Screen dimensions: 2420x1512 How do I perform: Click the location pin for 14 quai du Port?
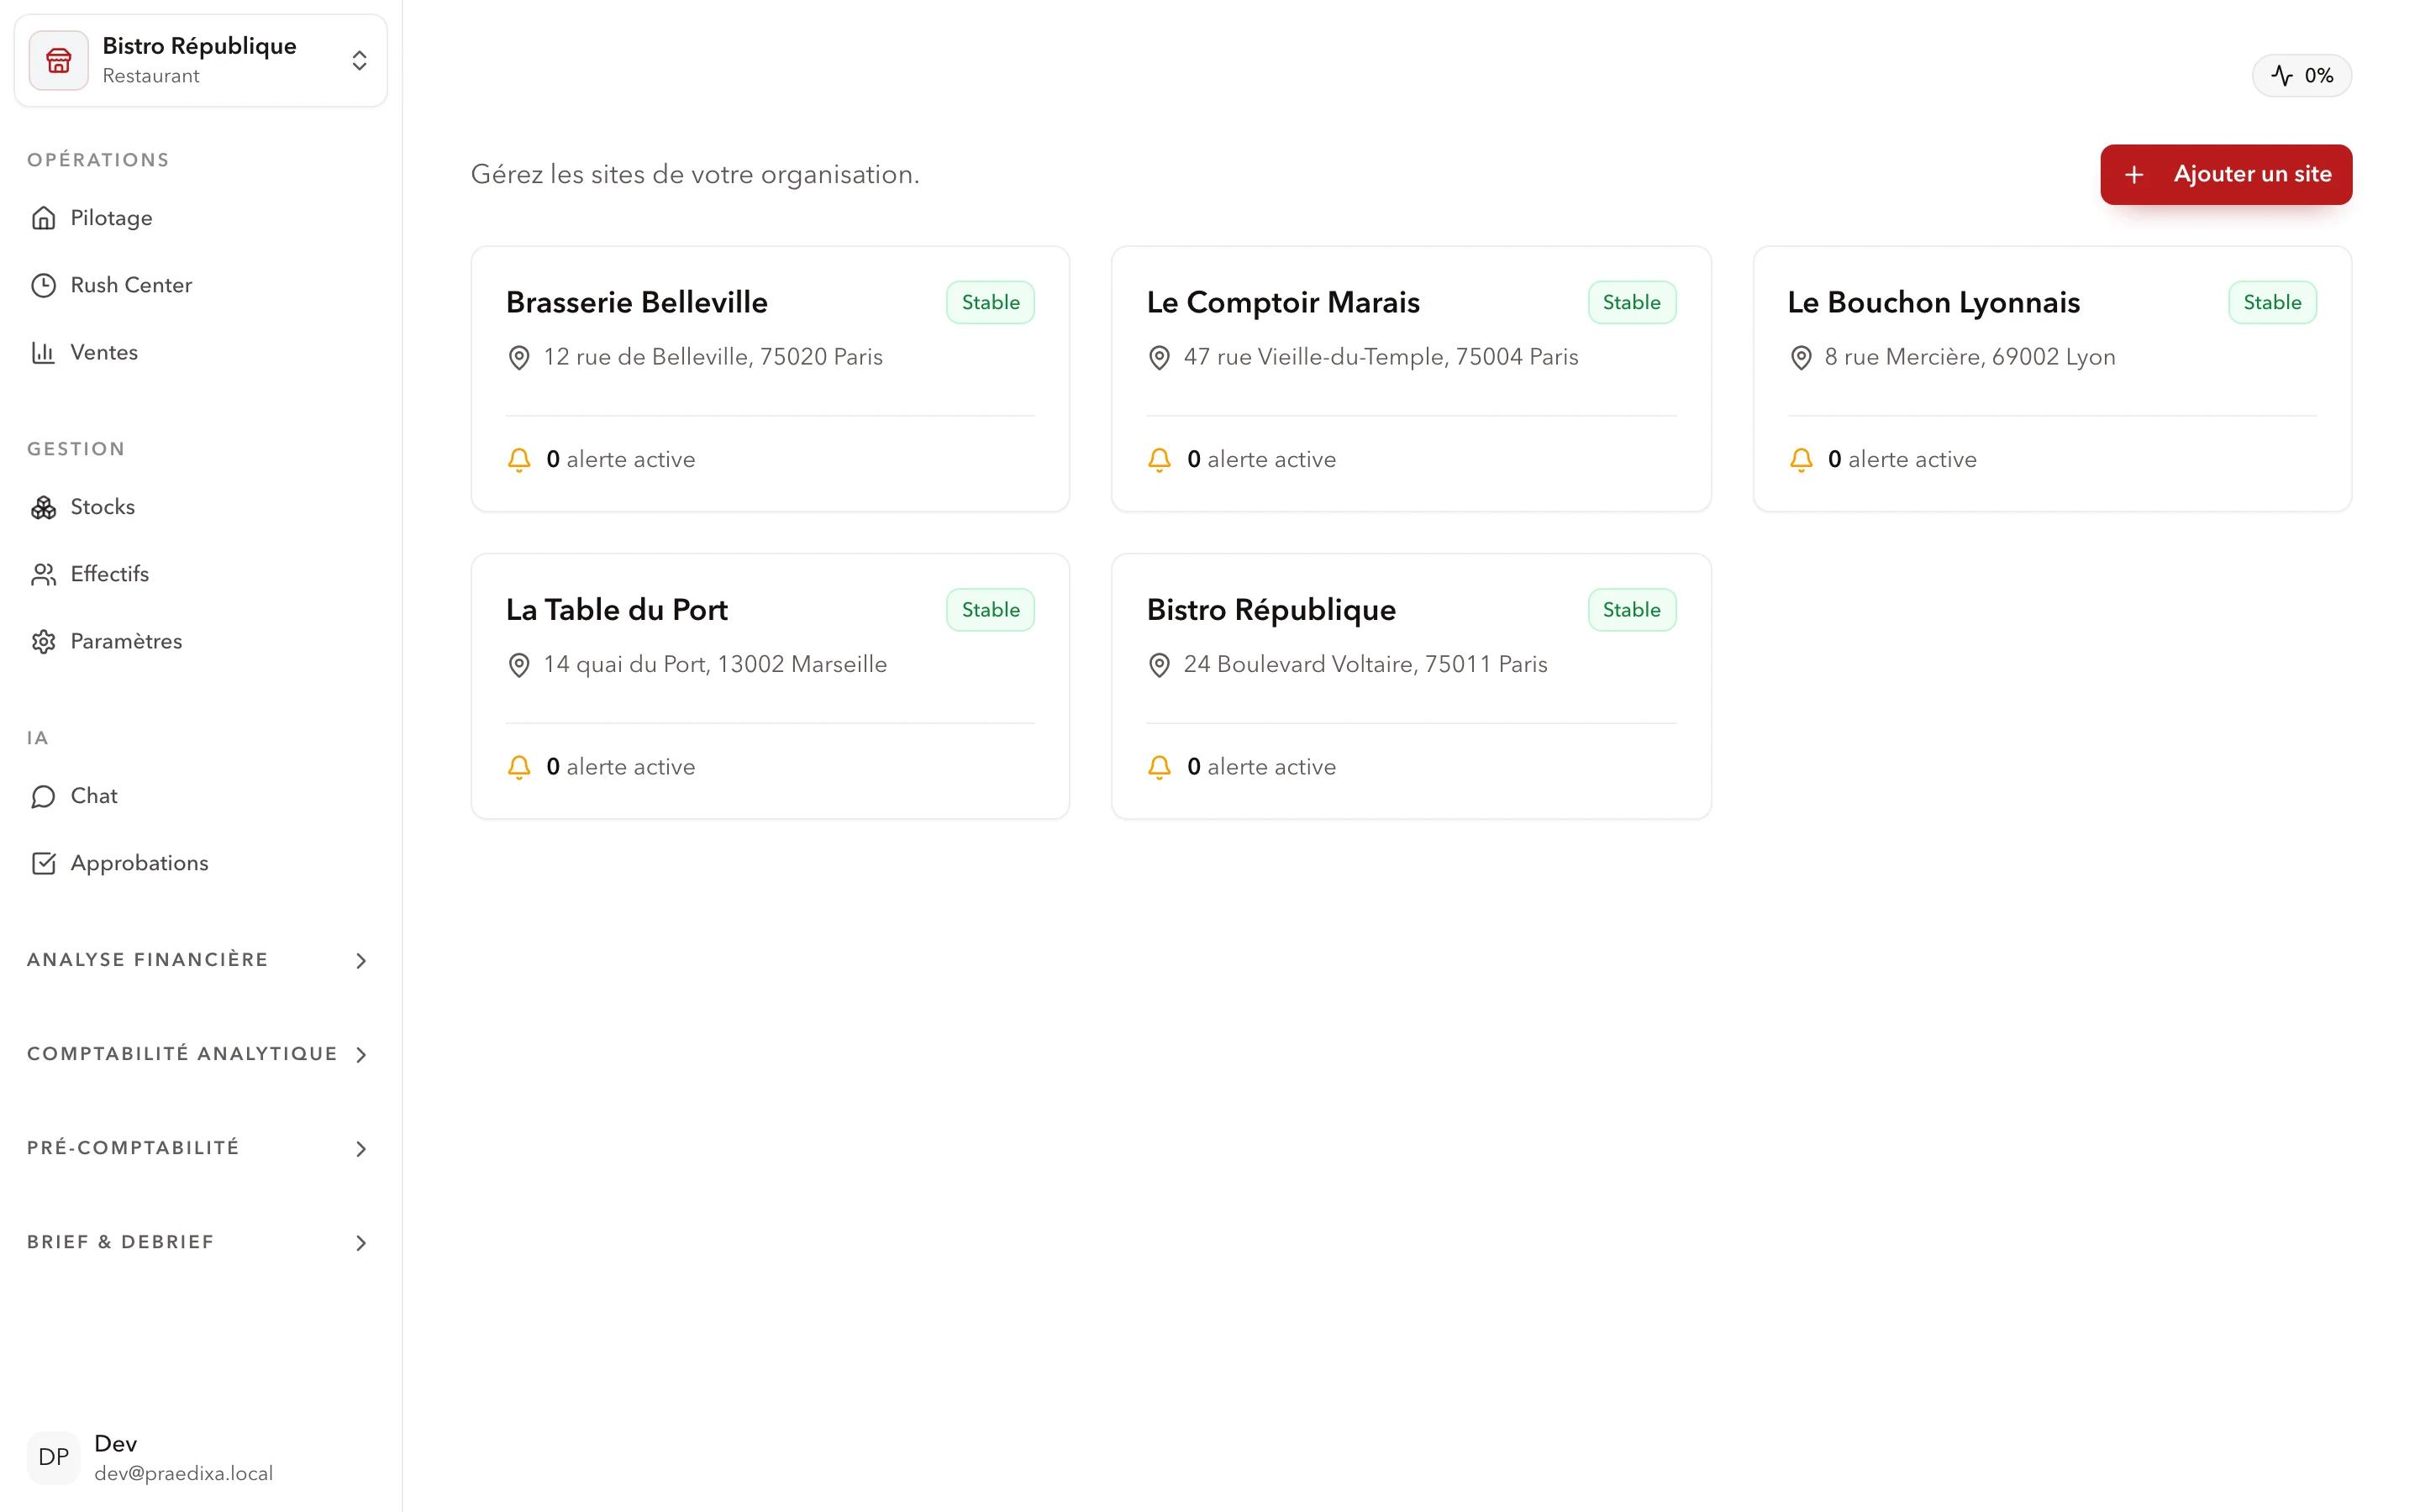[519, 664]
